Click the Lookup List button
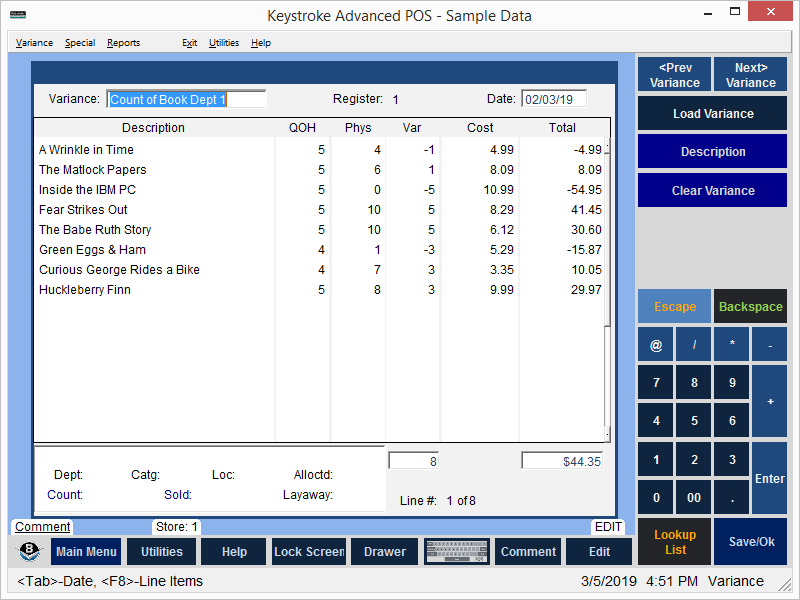The width and height of the screenshot is (800, 600). pyautogui.click(x=675, y=542)
